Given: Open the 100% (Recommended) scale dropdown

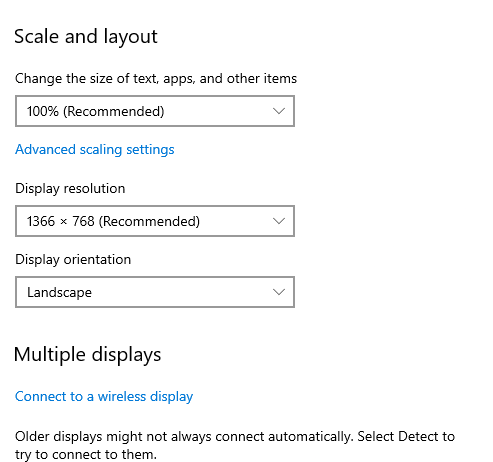Looking at the screenshot, I should (155, 111).
